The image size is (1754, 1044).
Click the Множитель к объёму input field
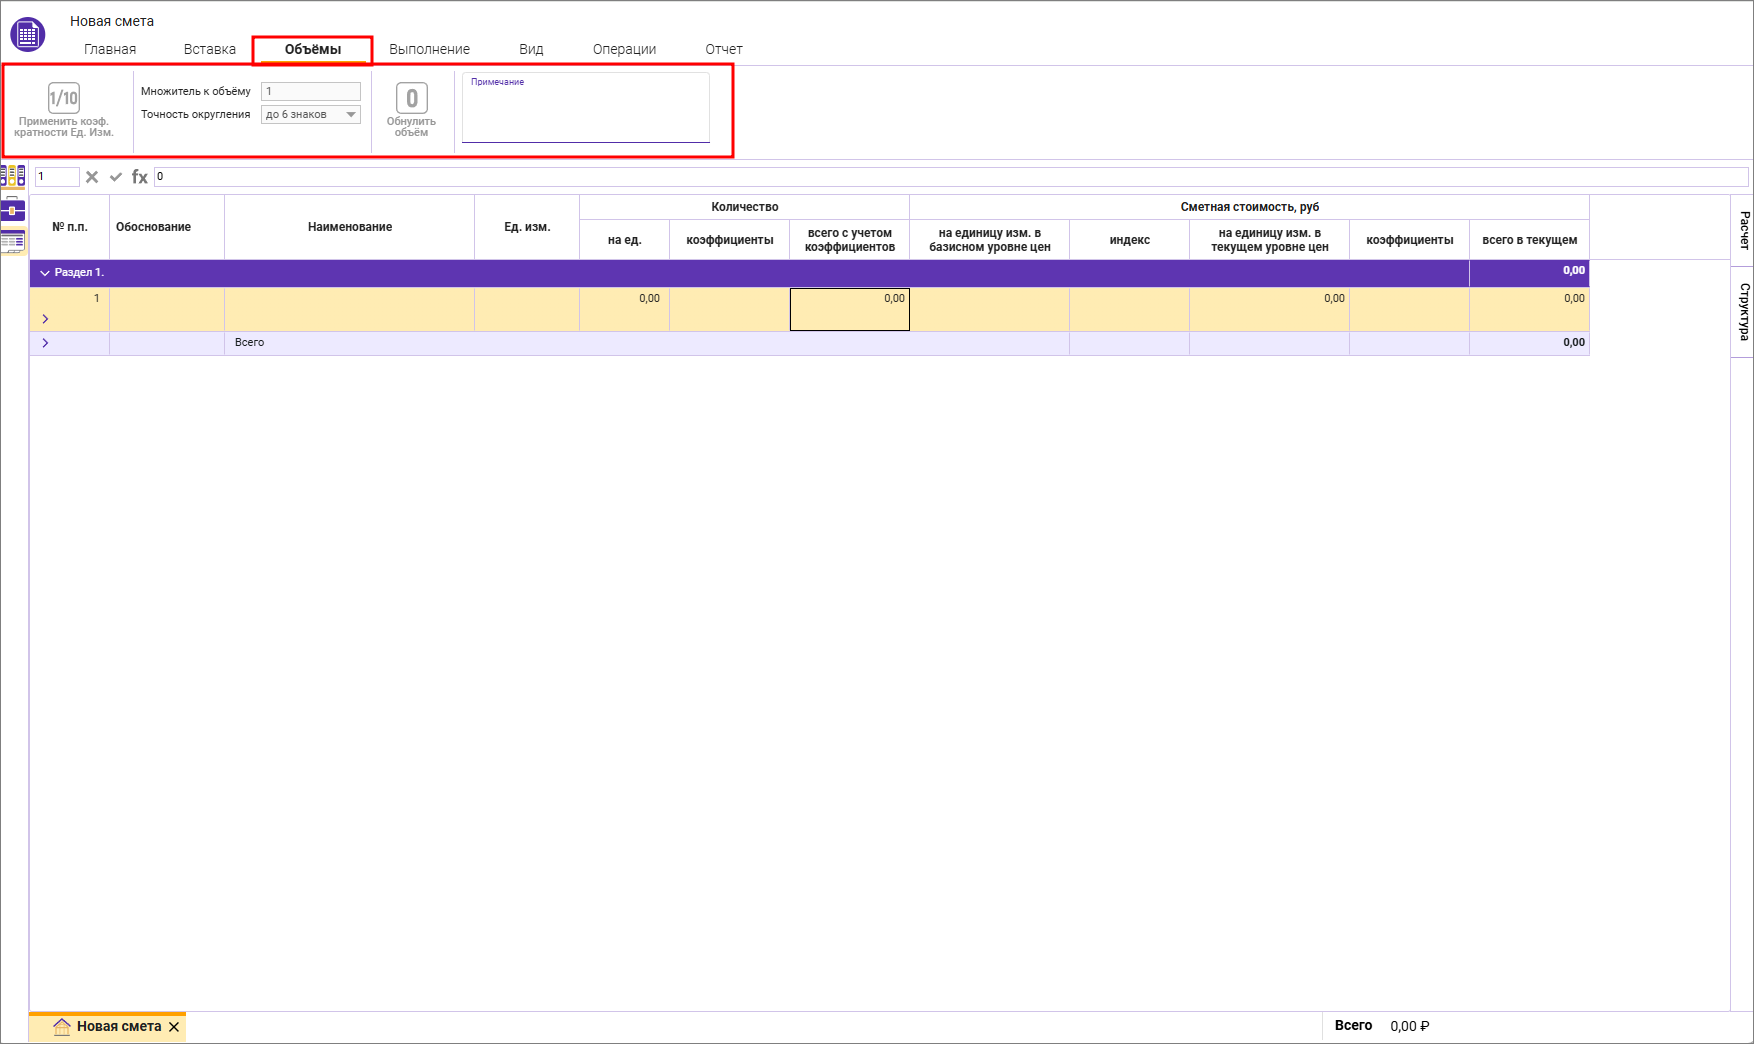click(x=310, y=91)
